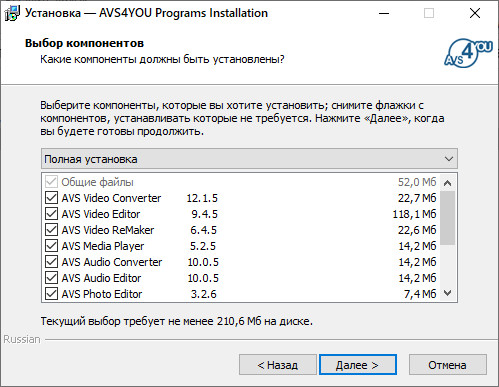Viewport: 499px width, 387px height.
Task: Select the AVS Audio Editor row label
Action: point(101,278)
